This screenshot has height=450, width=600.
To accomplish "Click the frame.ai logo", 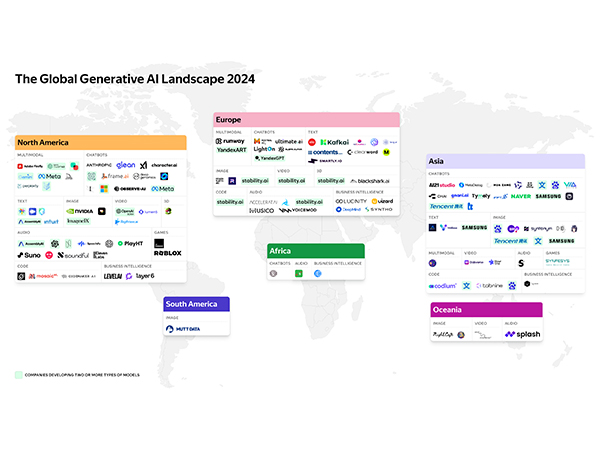I will (x=115, y=176).
